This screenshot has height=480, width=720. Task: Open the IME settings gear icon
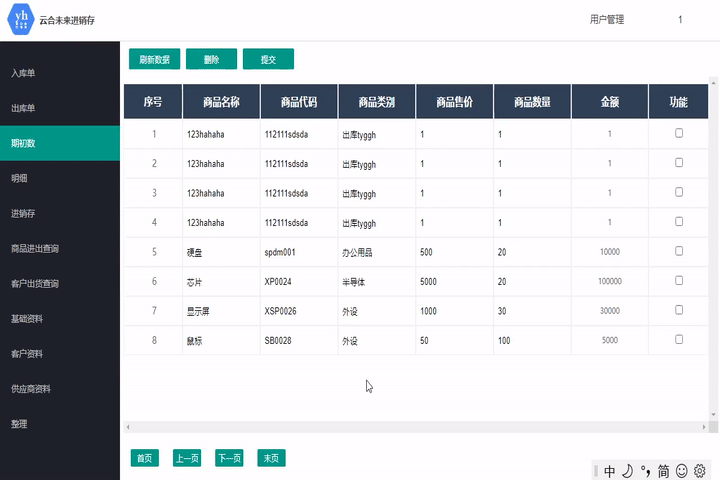pyautogui.click(x=700, y=470)
